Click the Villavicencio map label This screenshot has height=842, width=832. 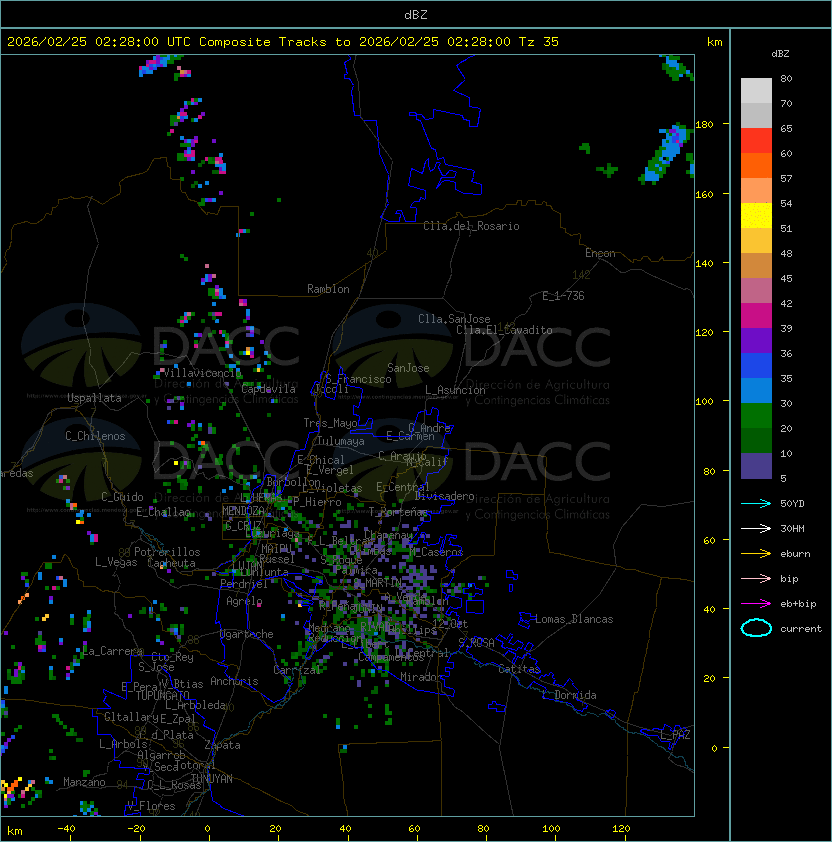point(202,373)
